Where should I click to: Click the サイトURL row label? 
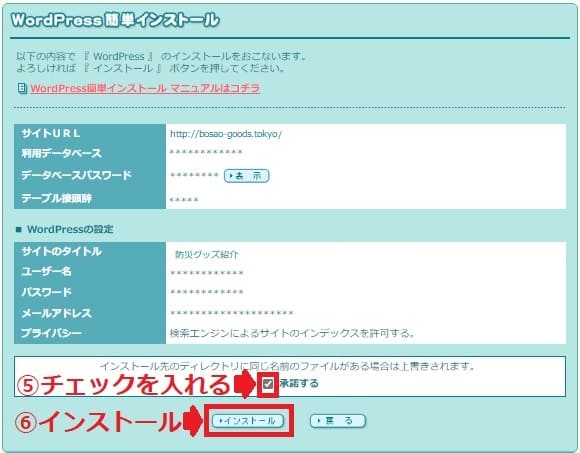51,133
